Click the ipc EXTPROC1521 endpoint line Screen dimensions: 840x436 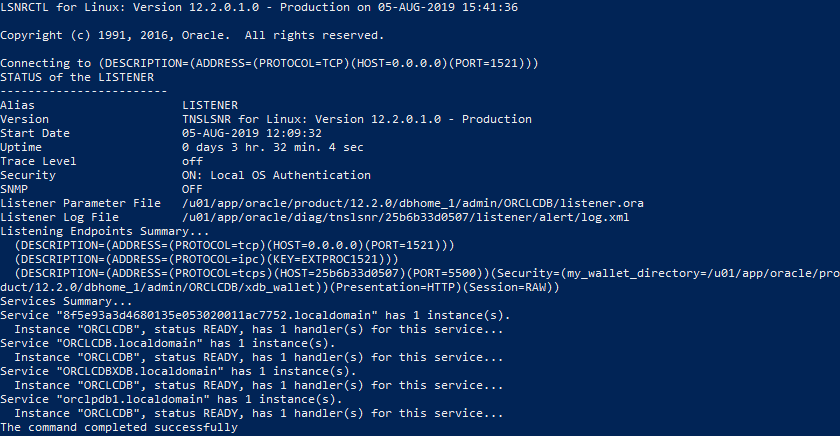click(199, 259)
